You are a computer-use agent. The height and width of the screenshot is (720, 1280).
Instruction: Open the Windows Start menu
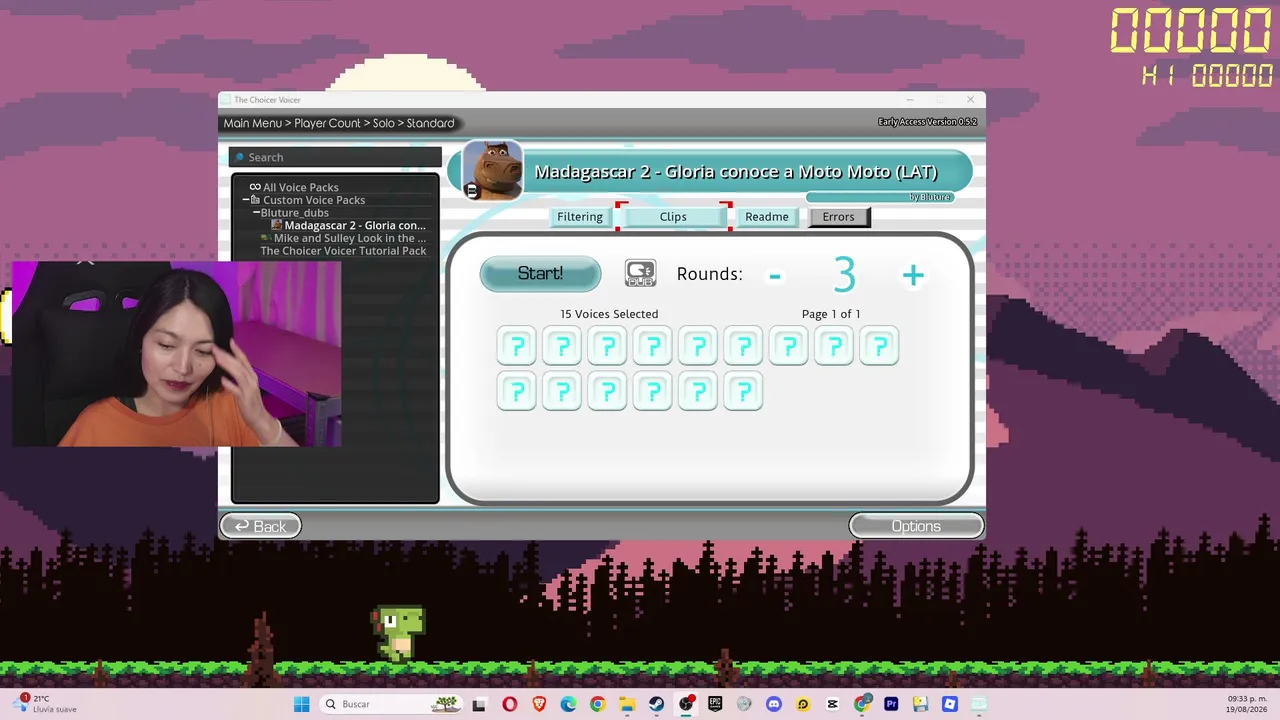(x=301, y=704)
